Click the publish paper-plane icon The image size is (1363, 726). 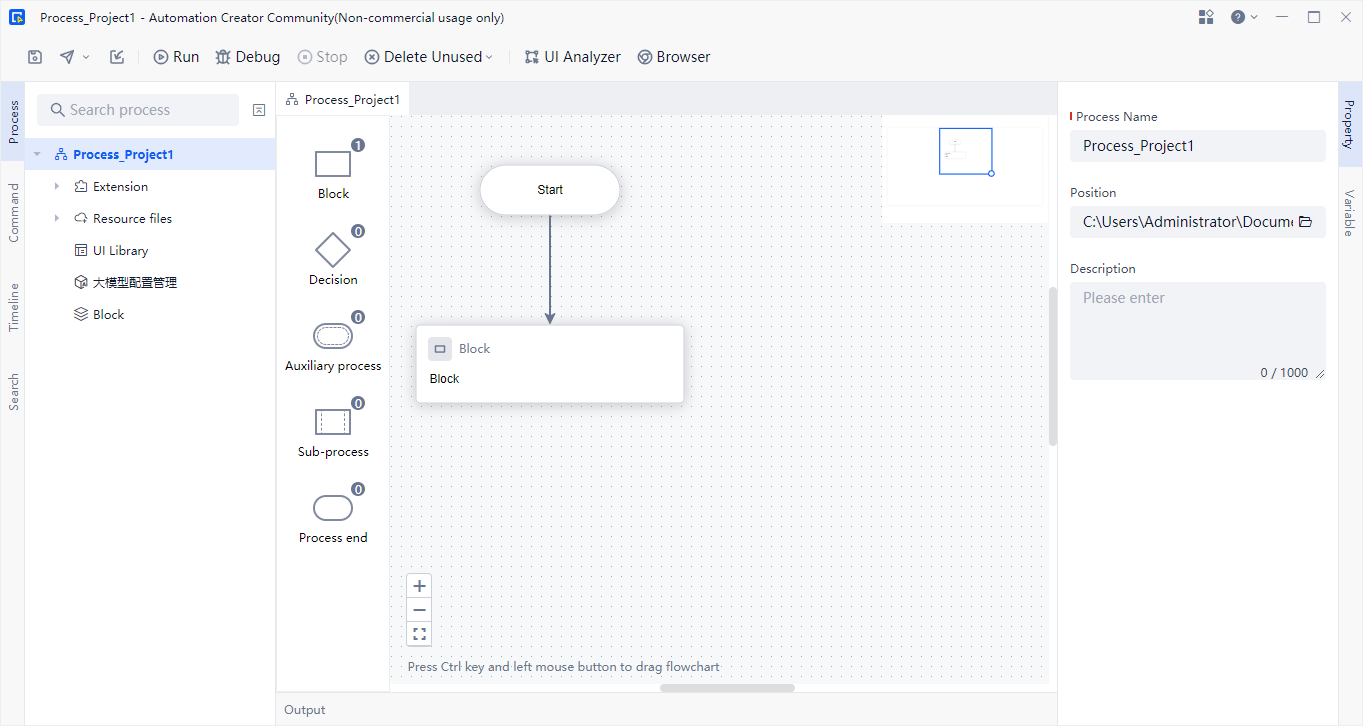pyautogui.click(x=64, y=56)
